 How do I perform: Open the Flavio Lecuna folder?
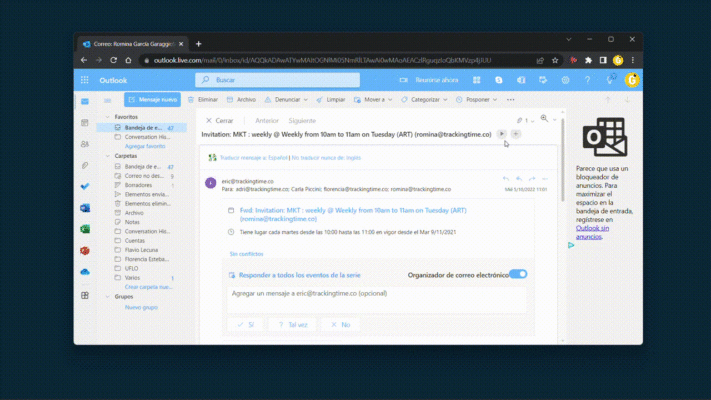click(x=141, y=250)
